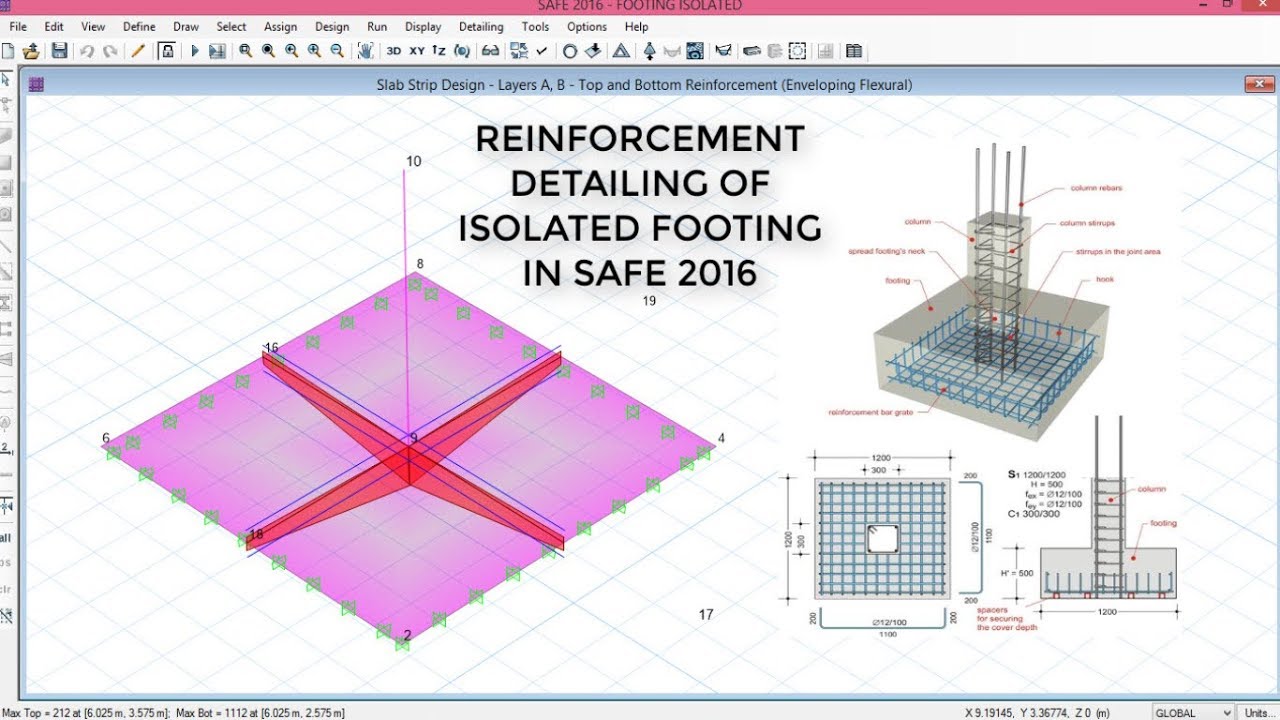The width and height of the screenshot is (1280, 720).
Task: Click the view window icon beside Slab Strip Design
Action: tap(37, 85)
